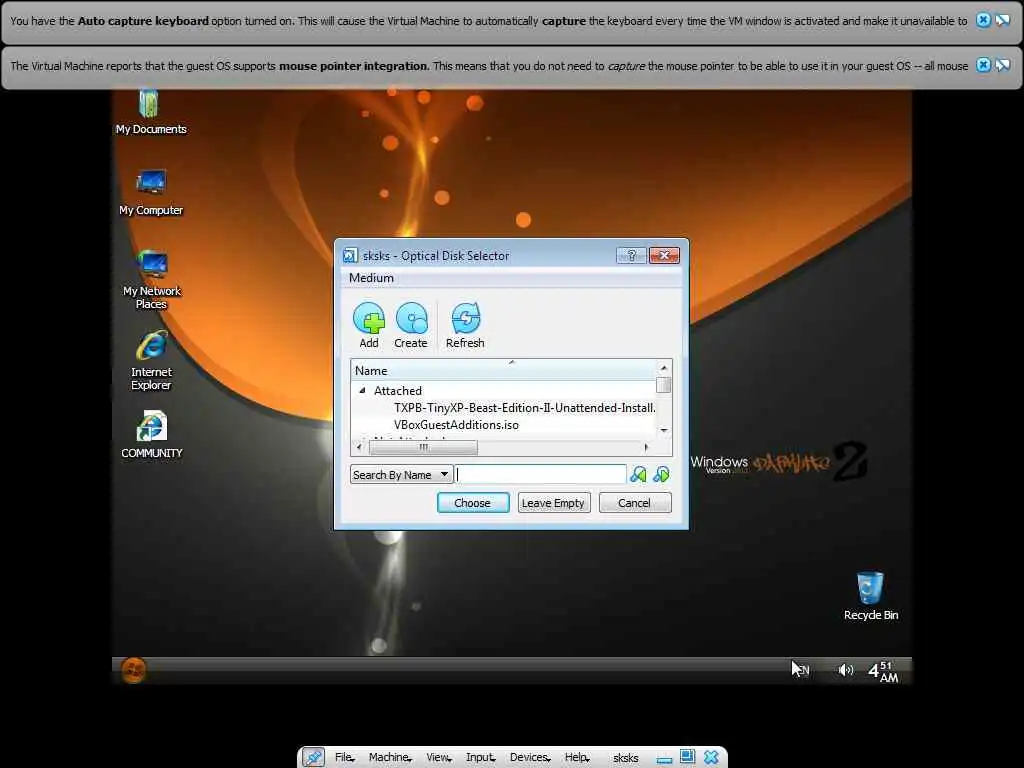Collapse the Attached tree group
Screen dimensions: 1024x768
(x=362, y=391)
